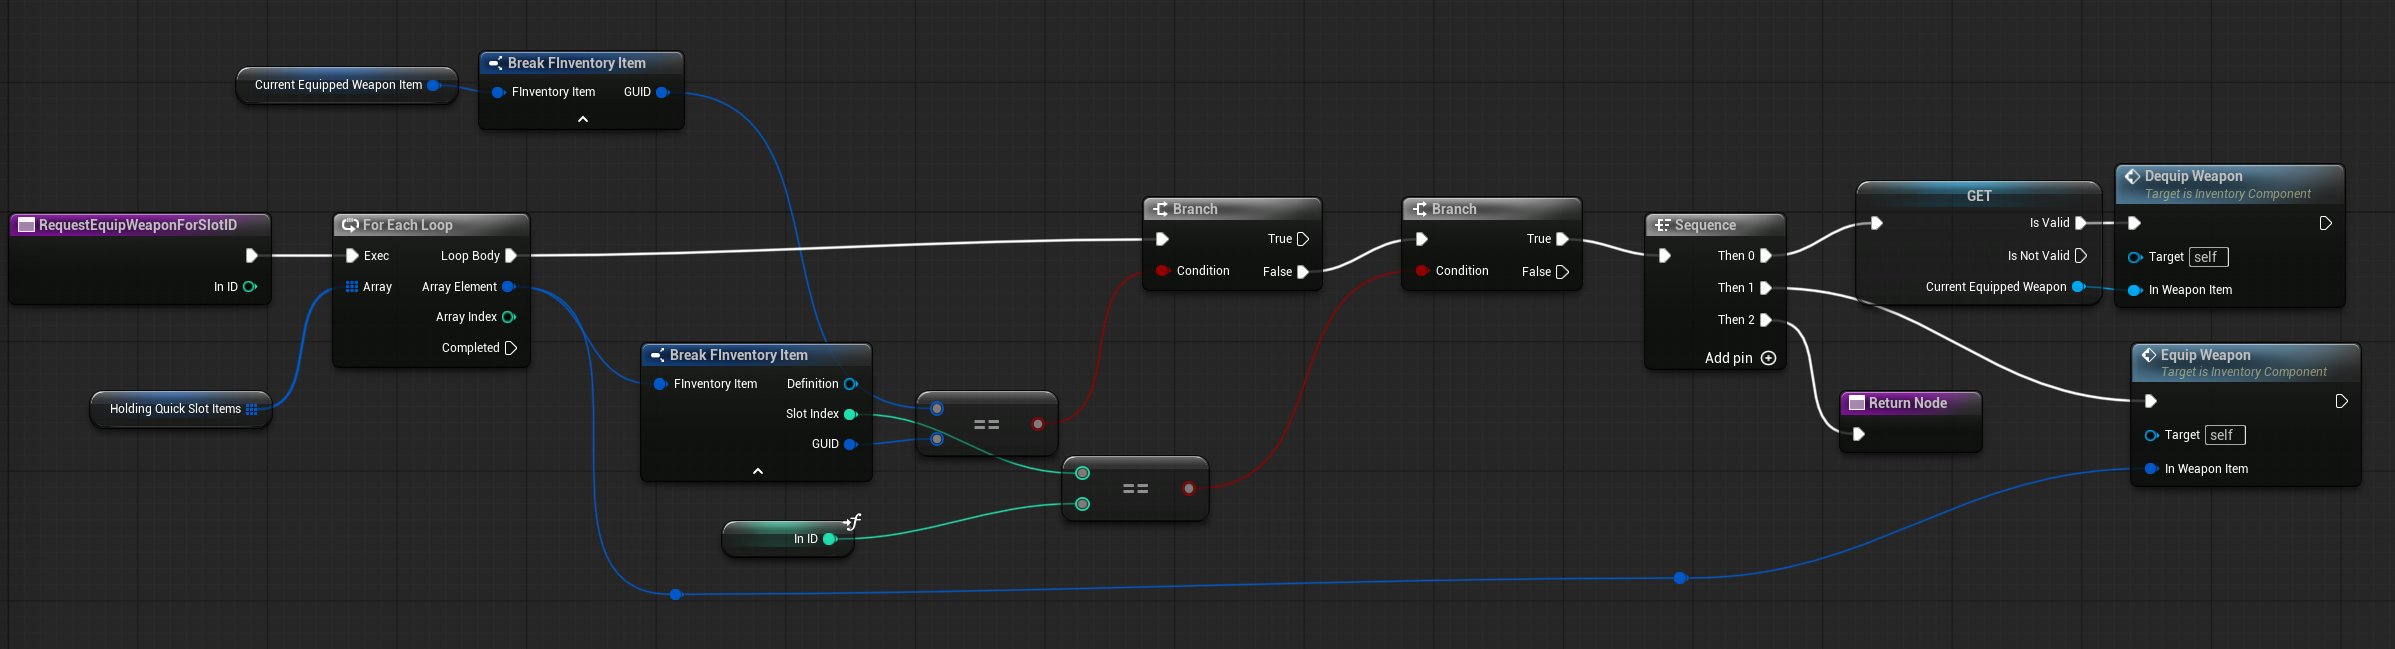Click the Target self field on Equip Weapon
Image resolution: width=2395 pixels, height=649 pixels.
pos(2224,435)
